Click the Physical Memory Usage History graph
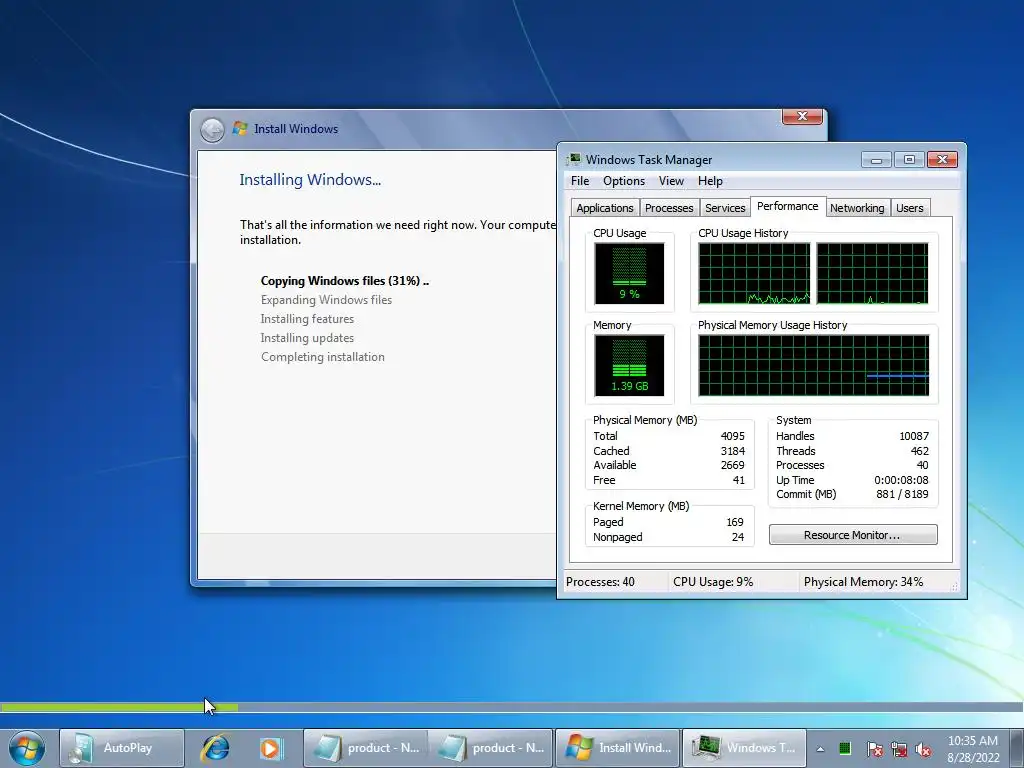Image resolution: width=1024 pixels, height=768 pixels. coord(814,366)
